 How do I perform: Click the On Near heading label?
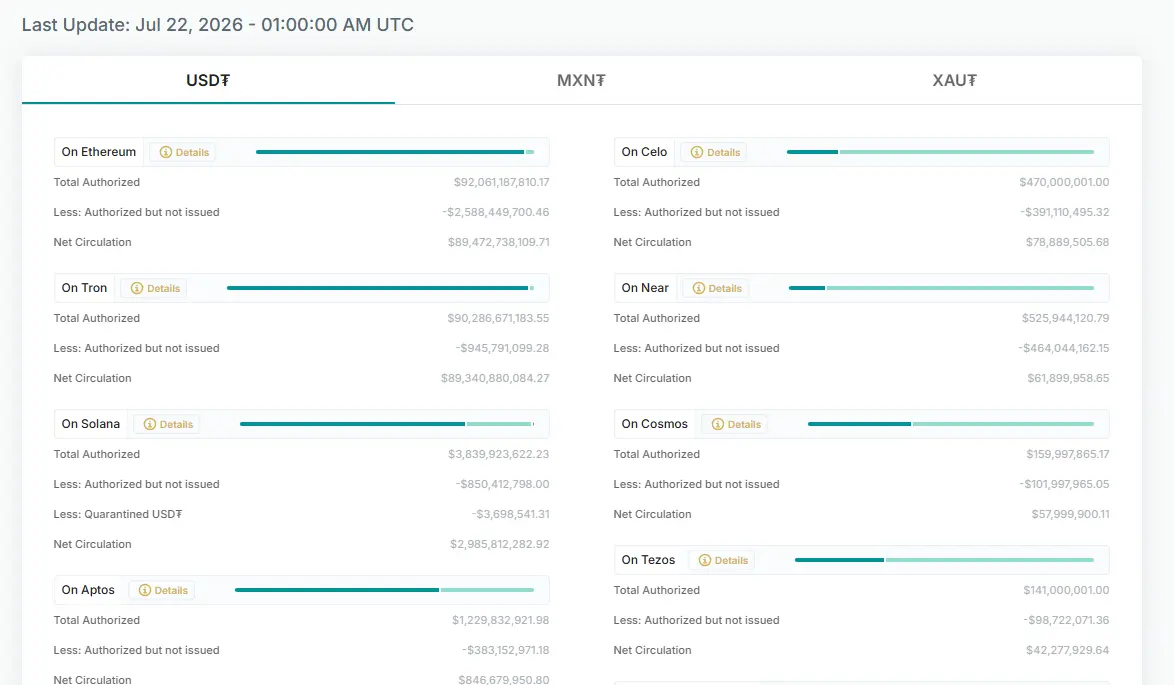pos(645,288)
